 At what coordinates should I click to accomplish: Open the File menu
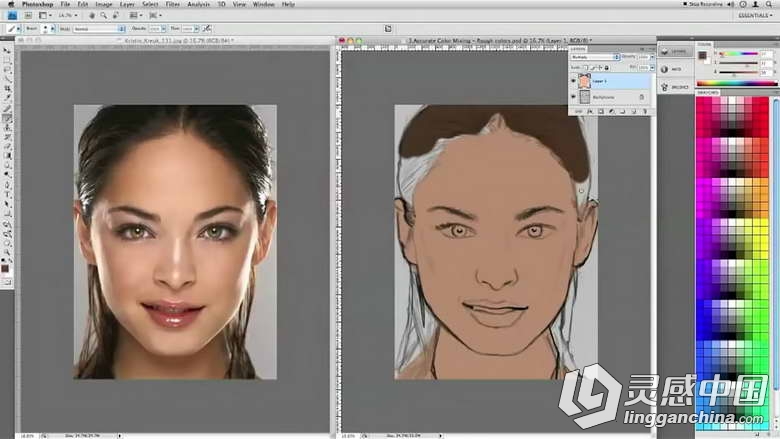coord(65,4)
